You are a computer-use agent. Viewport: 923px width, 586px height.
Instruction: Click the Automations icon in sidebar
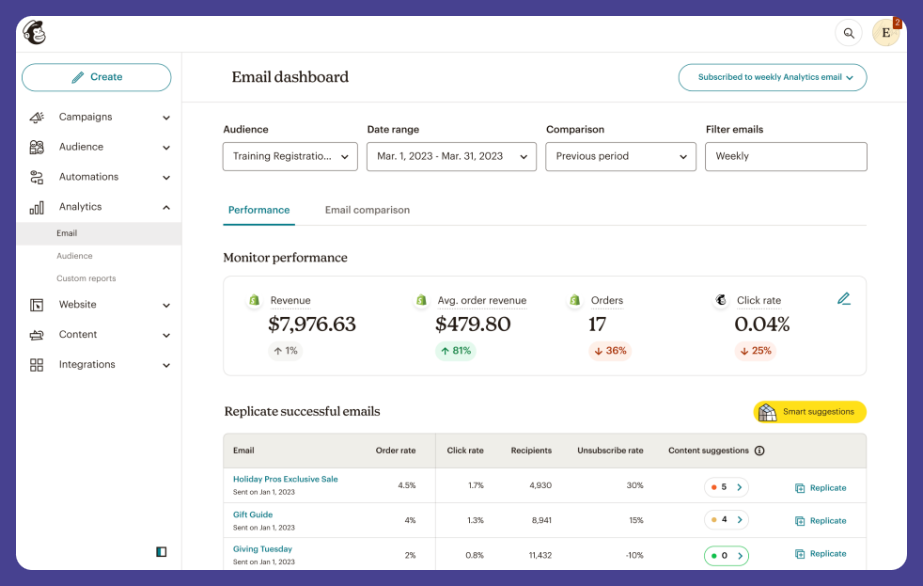(x=37, y=177)
